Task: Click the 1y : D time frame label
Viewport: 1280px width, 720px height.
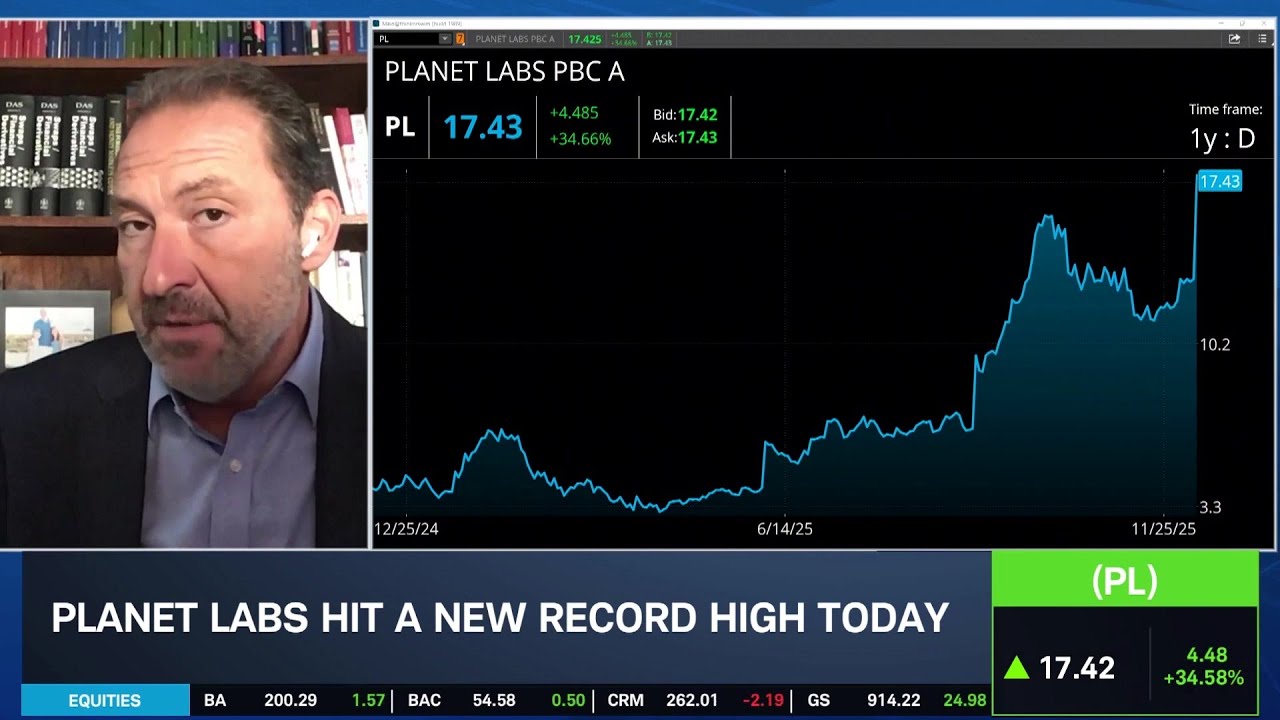Action: [1222, 138]
